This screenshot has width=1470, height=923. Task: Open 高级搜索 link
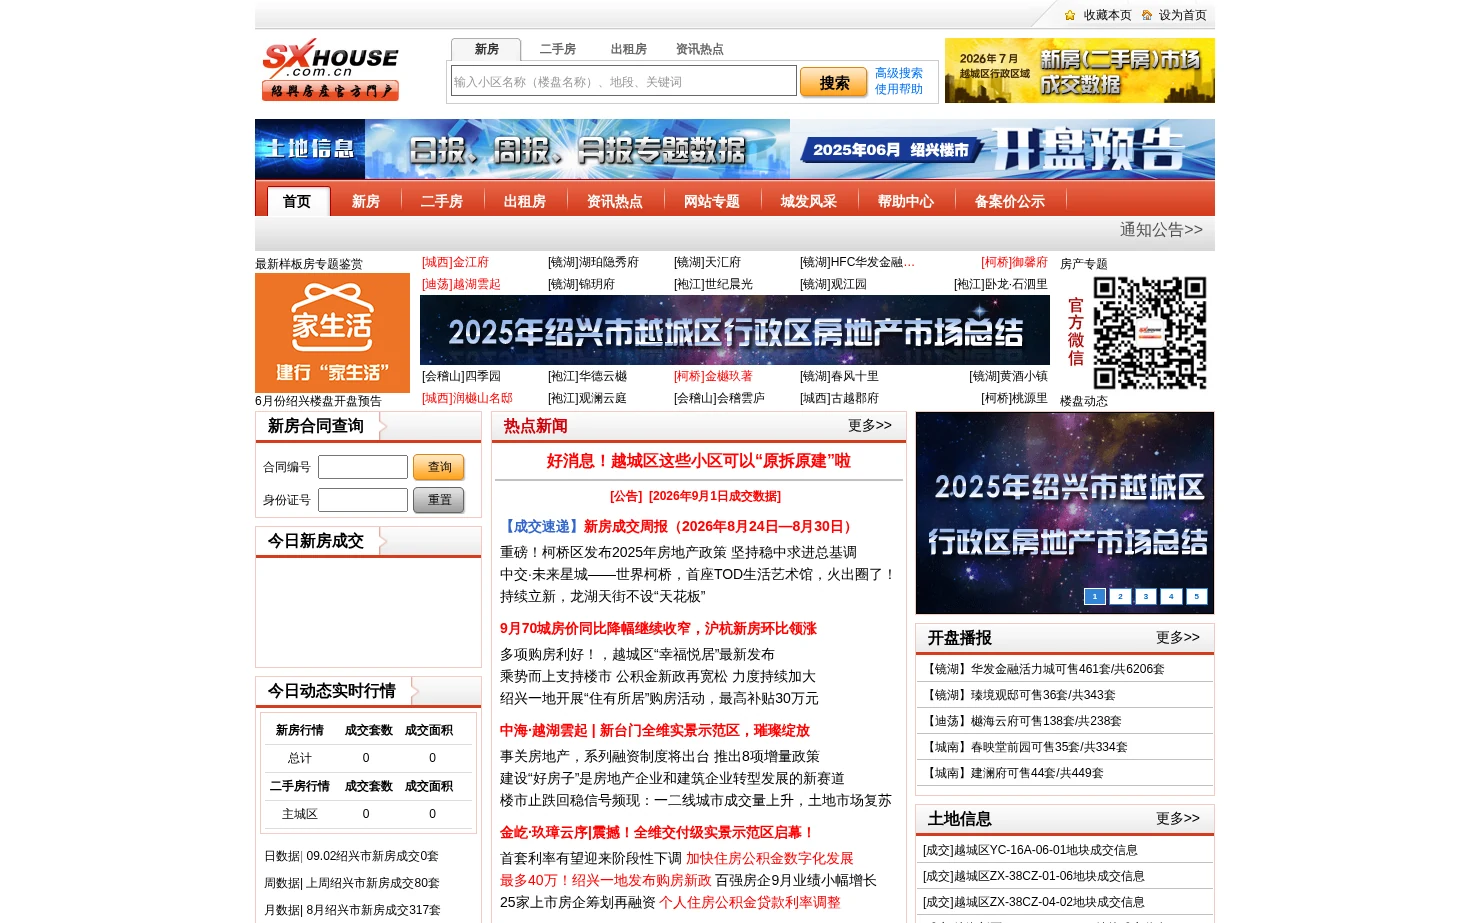pyautogui.click(x=899, y=73)
